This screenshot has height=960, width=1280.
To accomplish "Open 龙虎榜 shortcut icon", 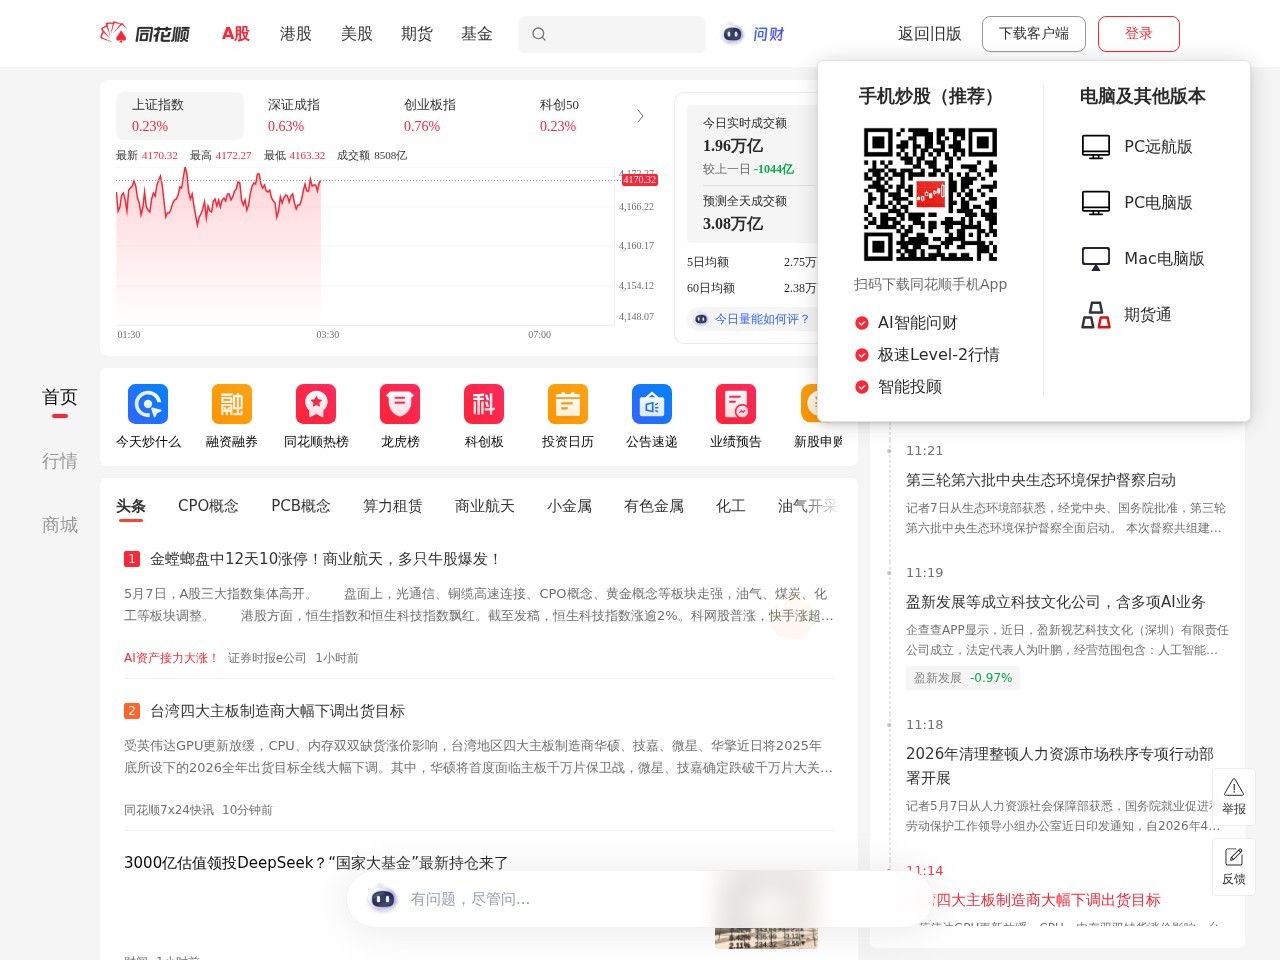I will click(x=400, y=404).
